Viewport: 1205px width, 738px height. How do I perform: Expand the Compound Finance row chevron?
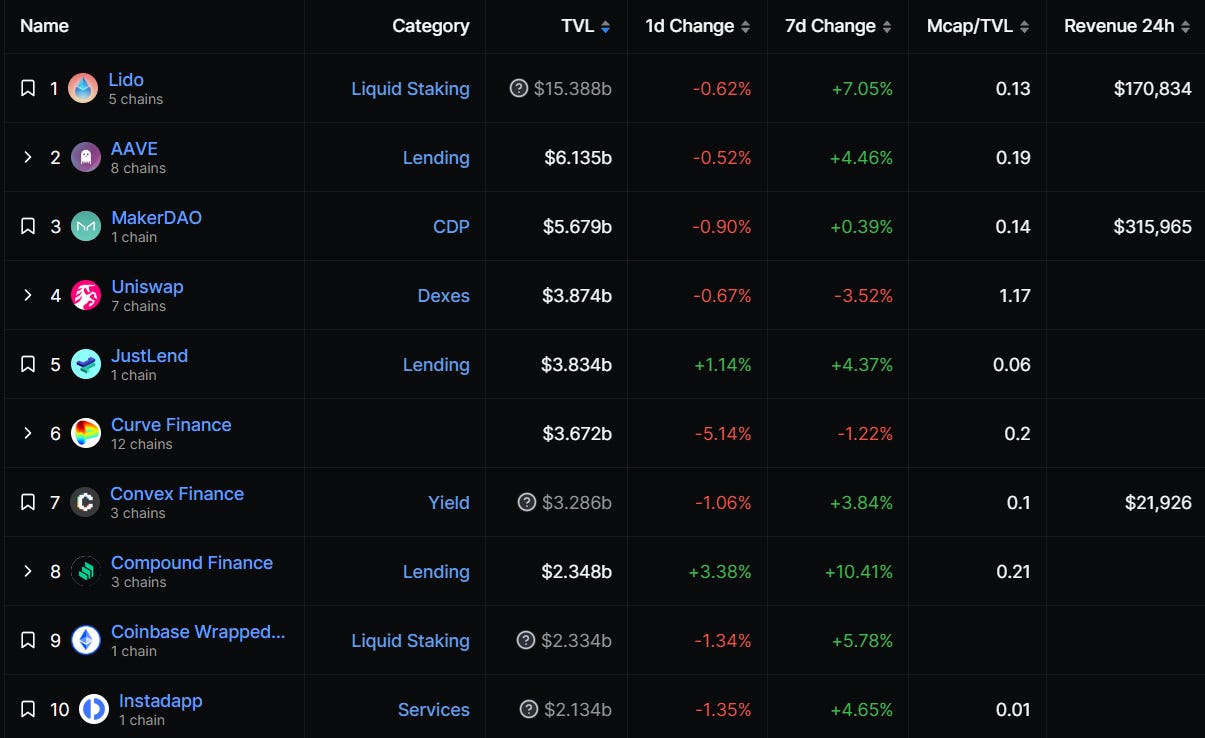click(x=28, y=571)
